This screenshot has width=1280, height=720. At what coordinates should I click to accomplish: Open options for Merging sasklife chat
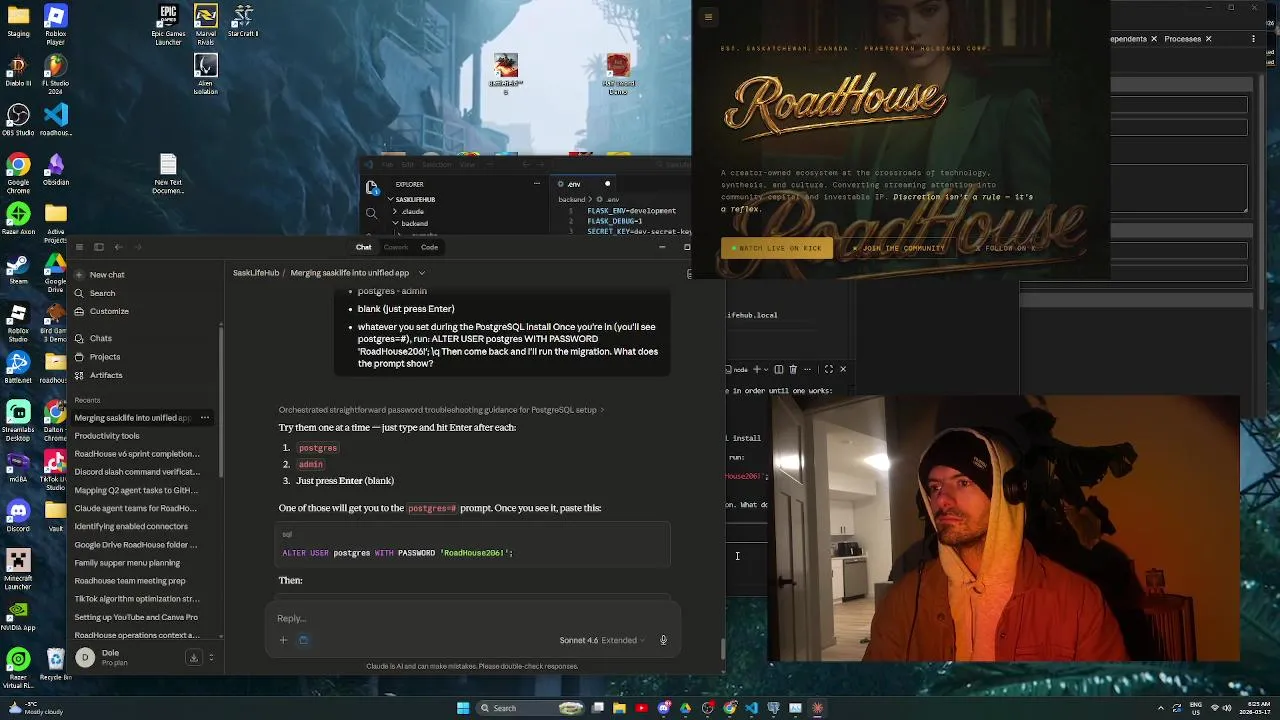point(205,417)
